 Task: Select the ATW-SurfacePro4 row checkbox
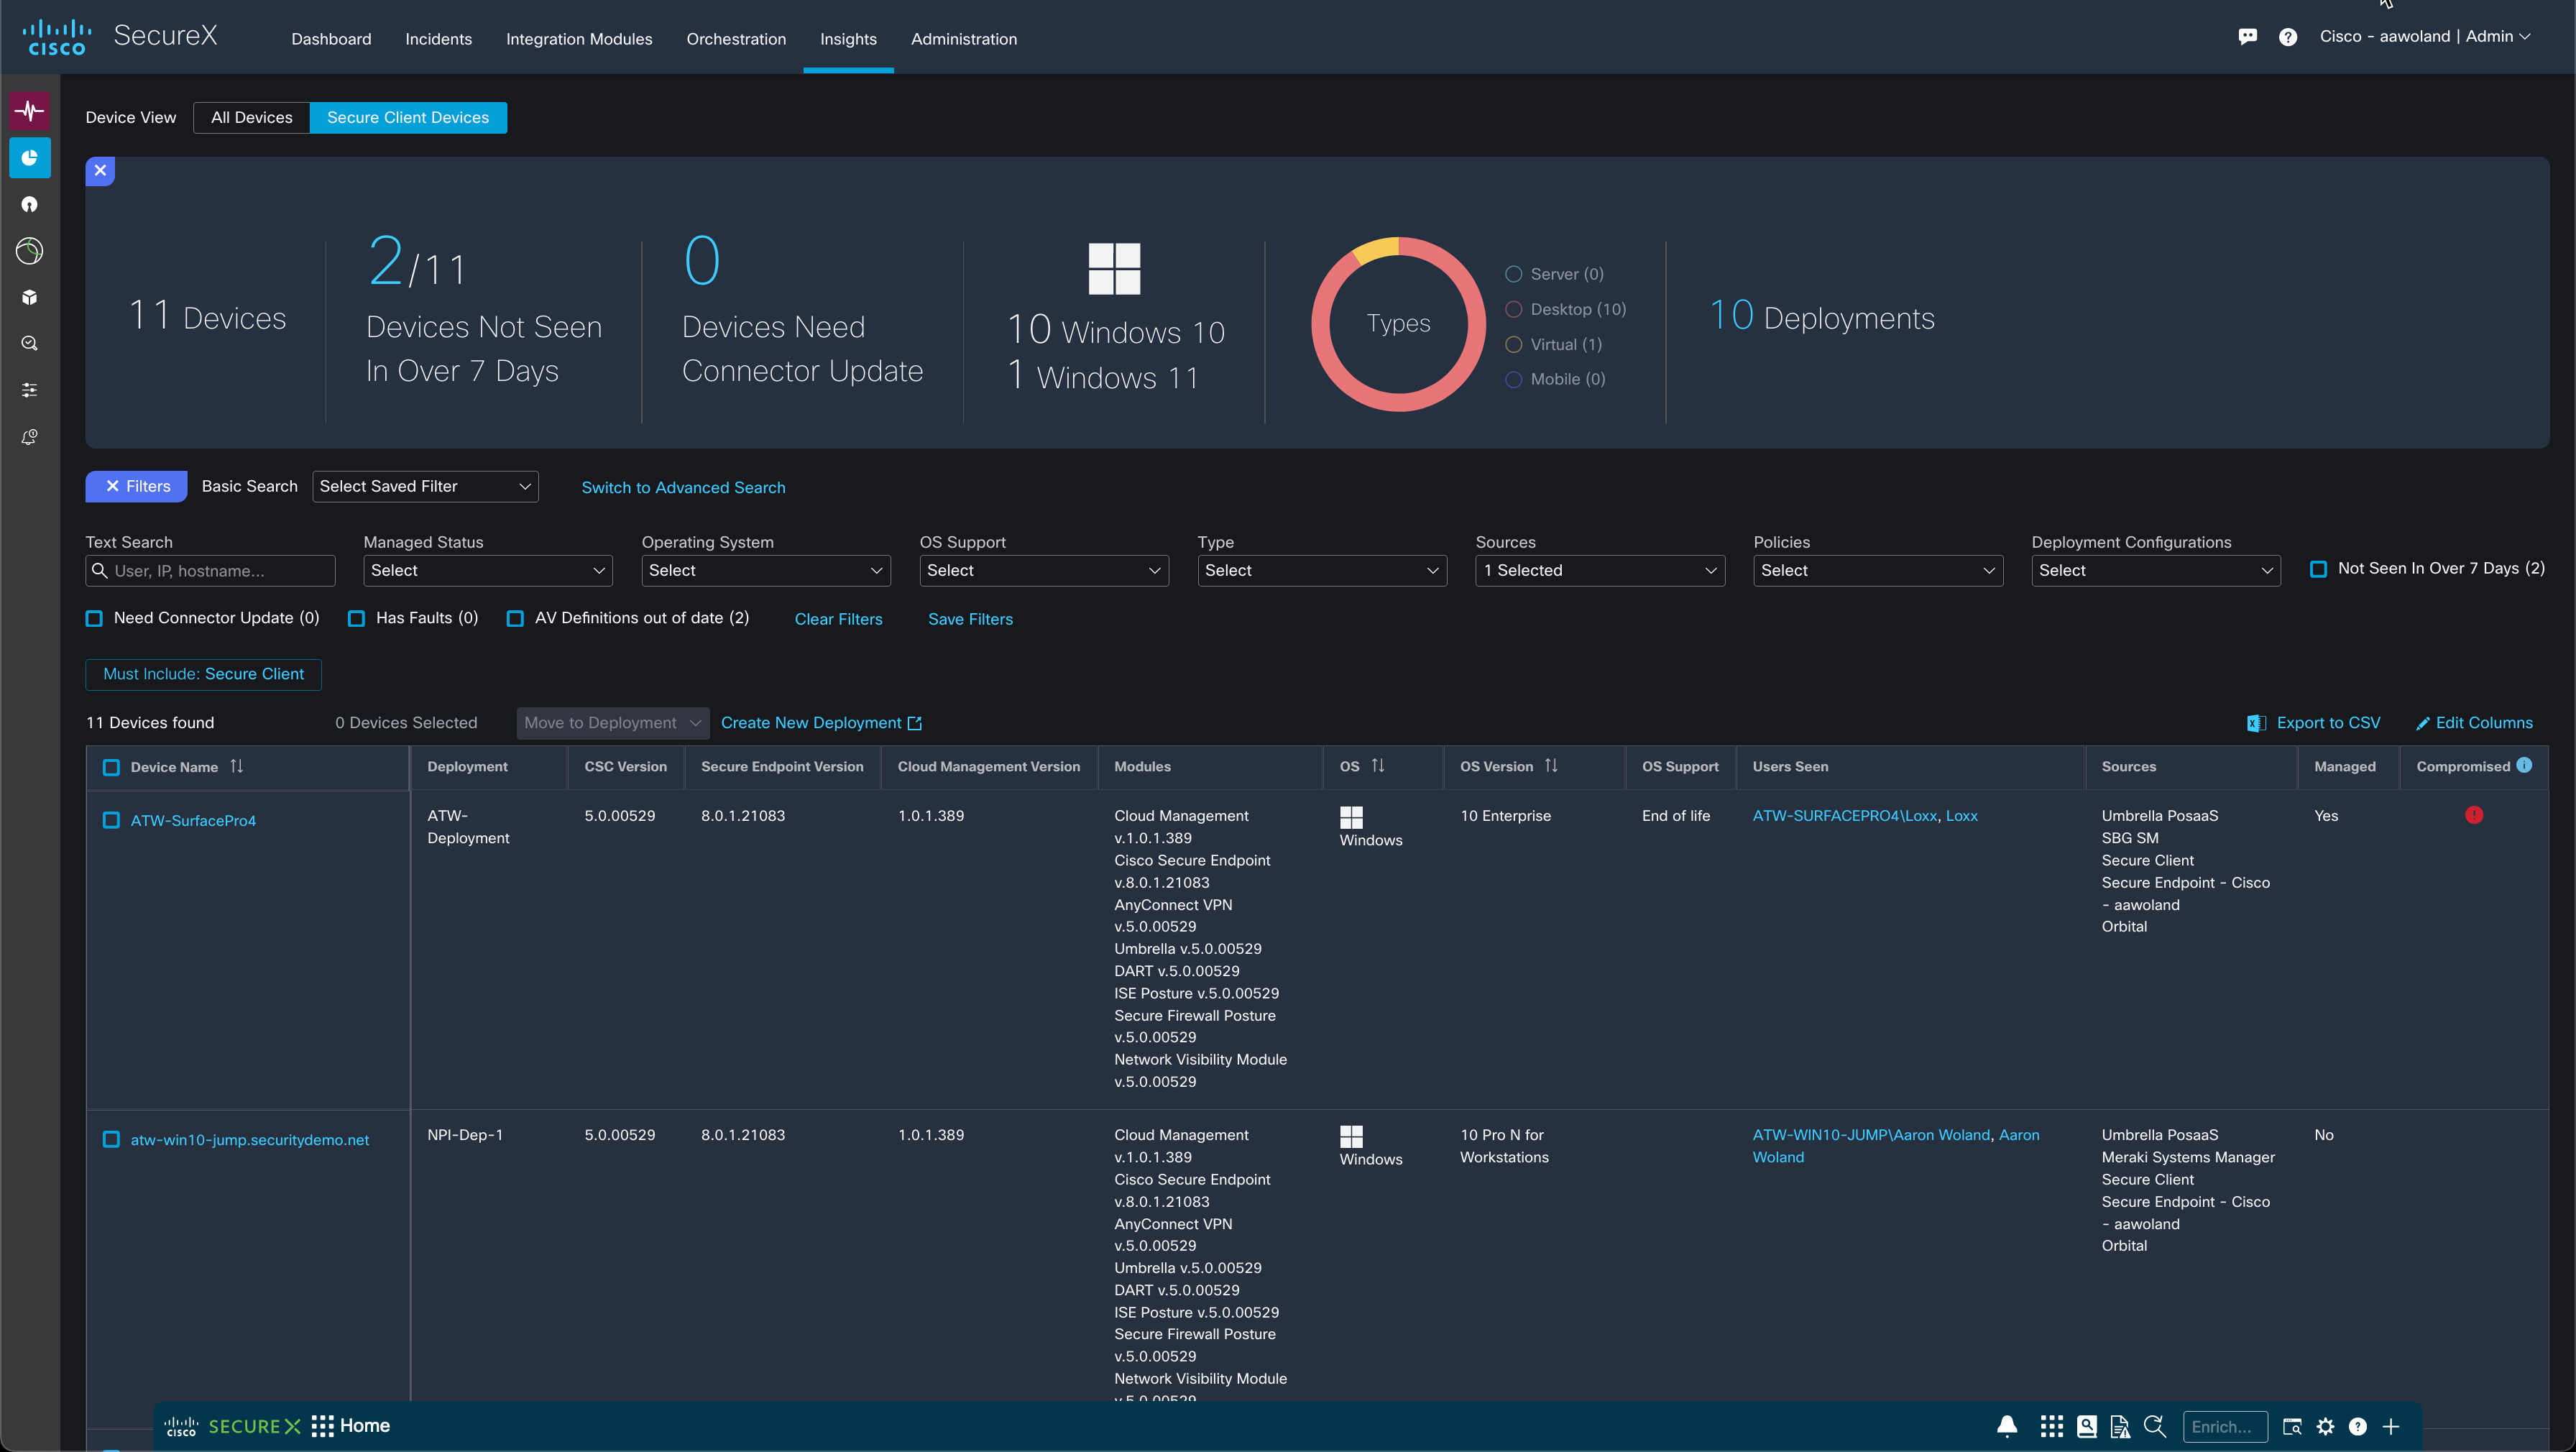[111, 820]
